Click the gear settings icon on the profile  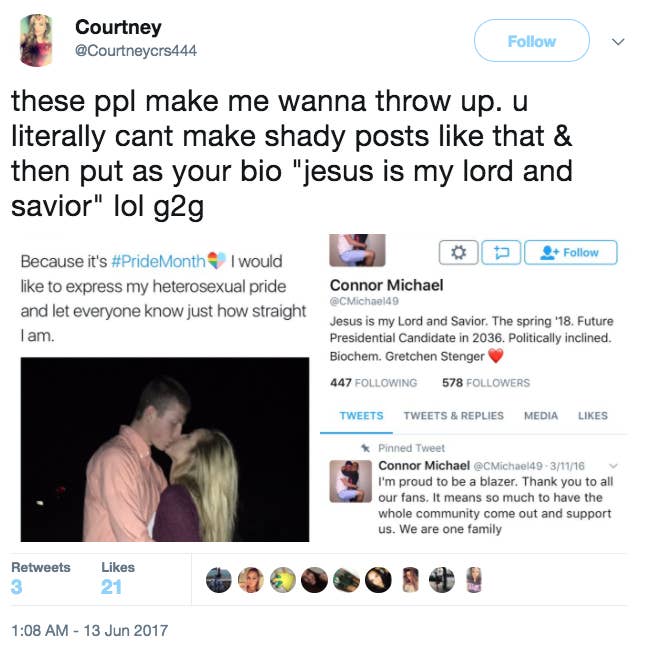click(458, 252)
